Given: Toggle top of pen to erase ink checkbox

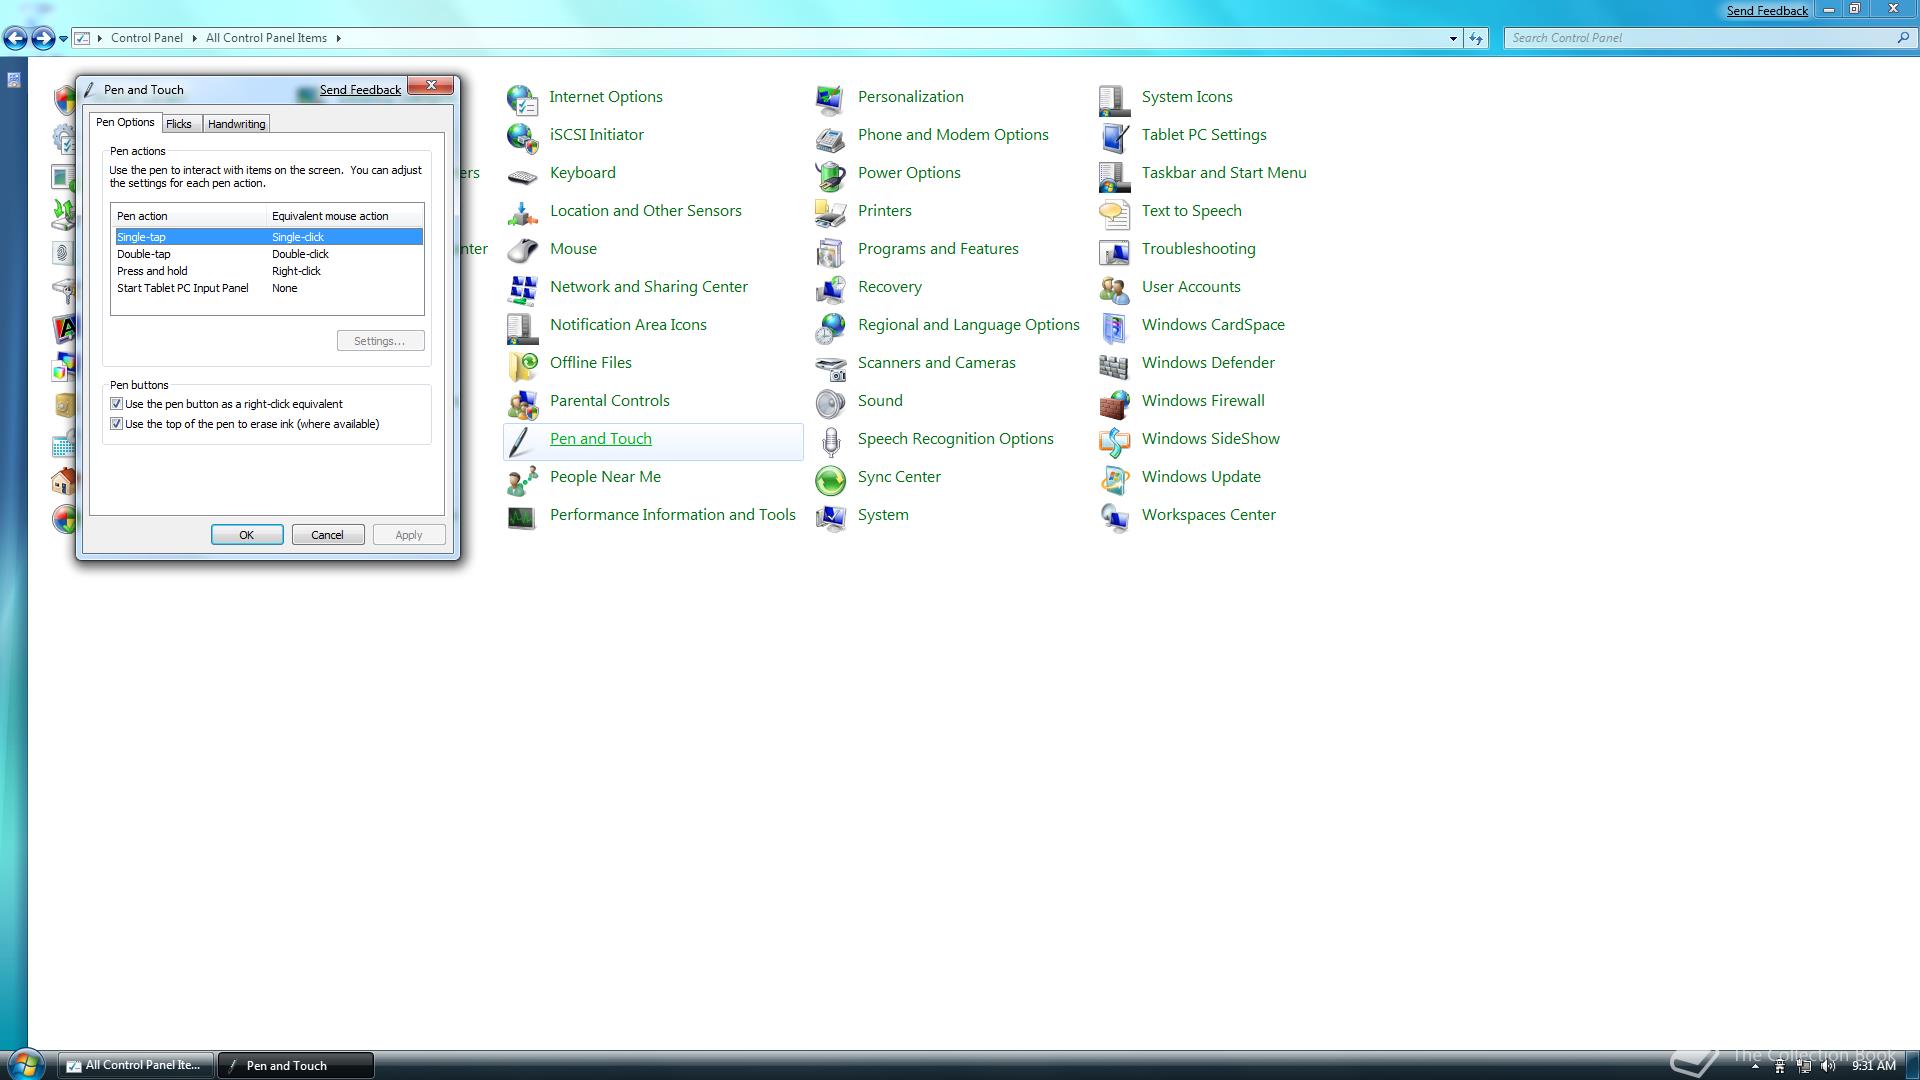Looking at the screenshot, I should [x=116, y=424].
